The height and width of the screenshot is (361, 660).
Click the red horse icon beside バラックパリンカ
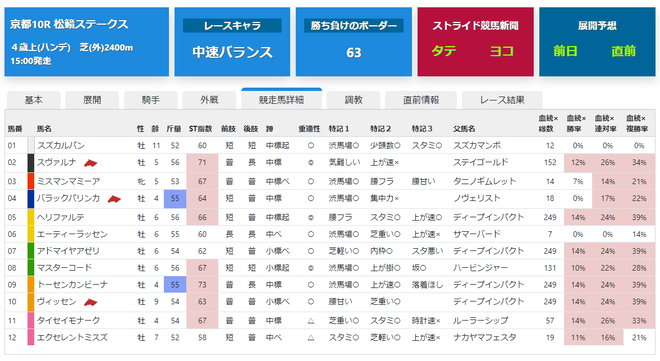[x=114, y=199]
